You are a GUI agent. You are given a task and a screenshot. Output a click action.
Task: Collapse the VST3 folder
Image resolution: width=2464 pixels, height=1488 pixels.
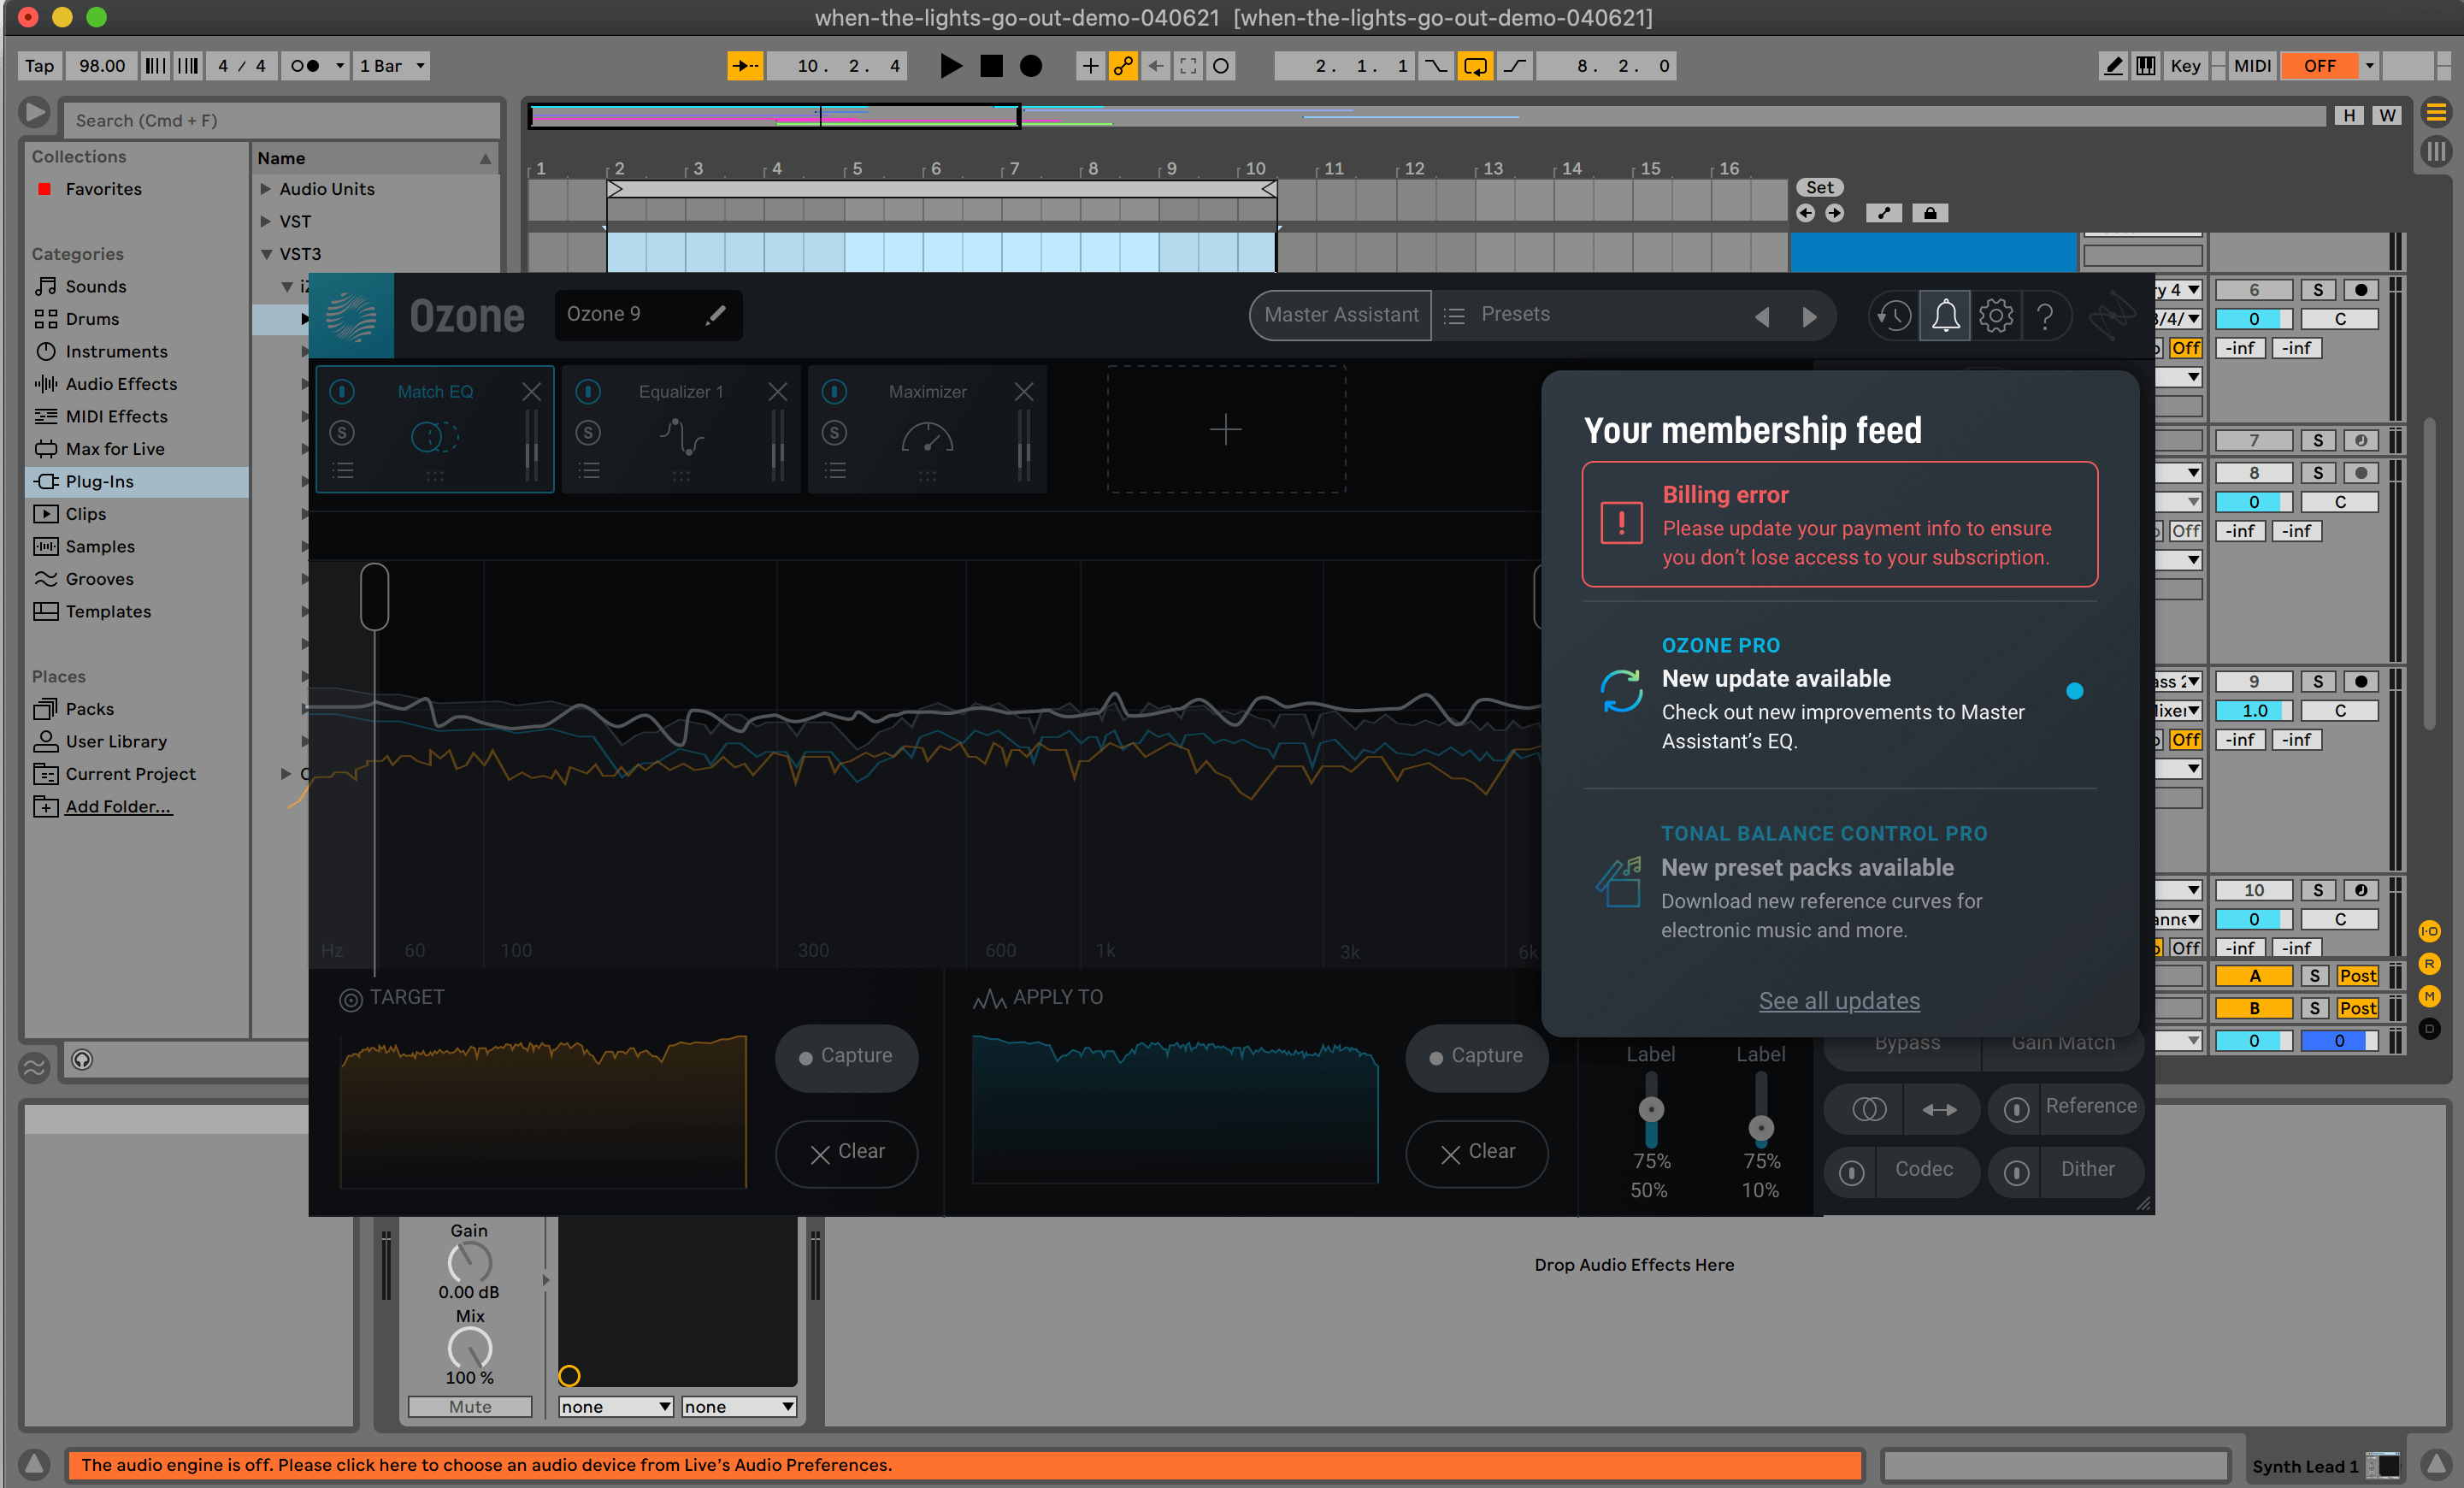click(x=266, y=254)
